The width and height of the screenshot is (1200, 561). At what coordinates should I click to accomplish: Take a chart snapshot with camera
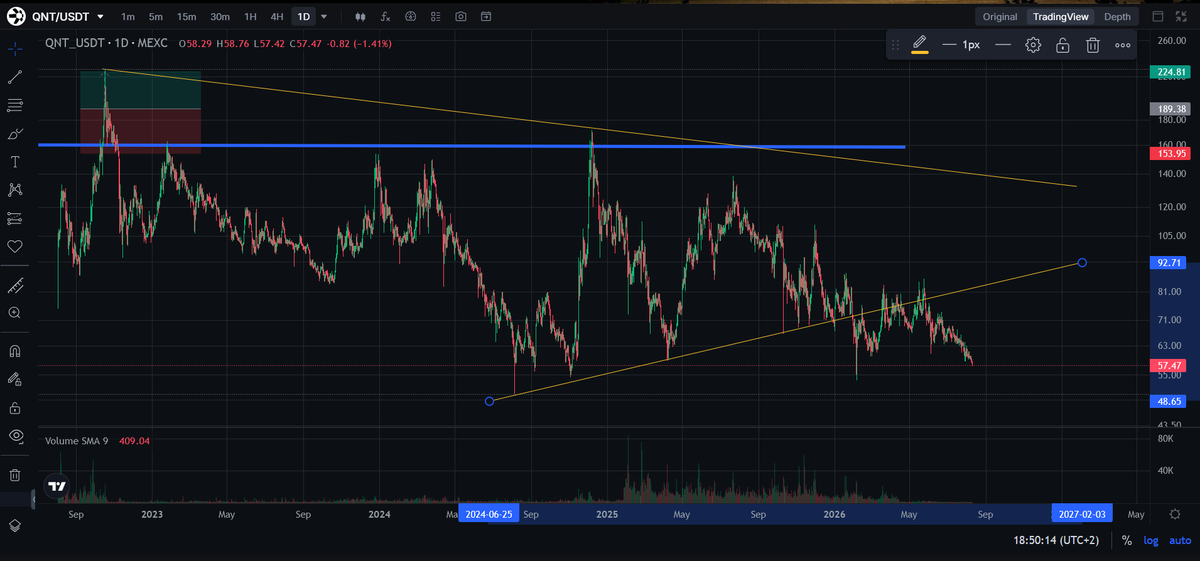[460, 16]
